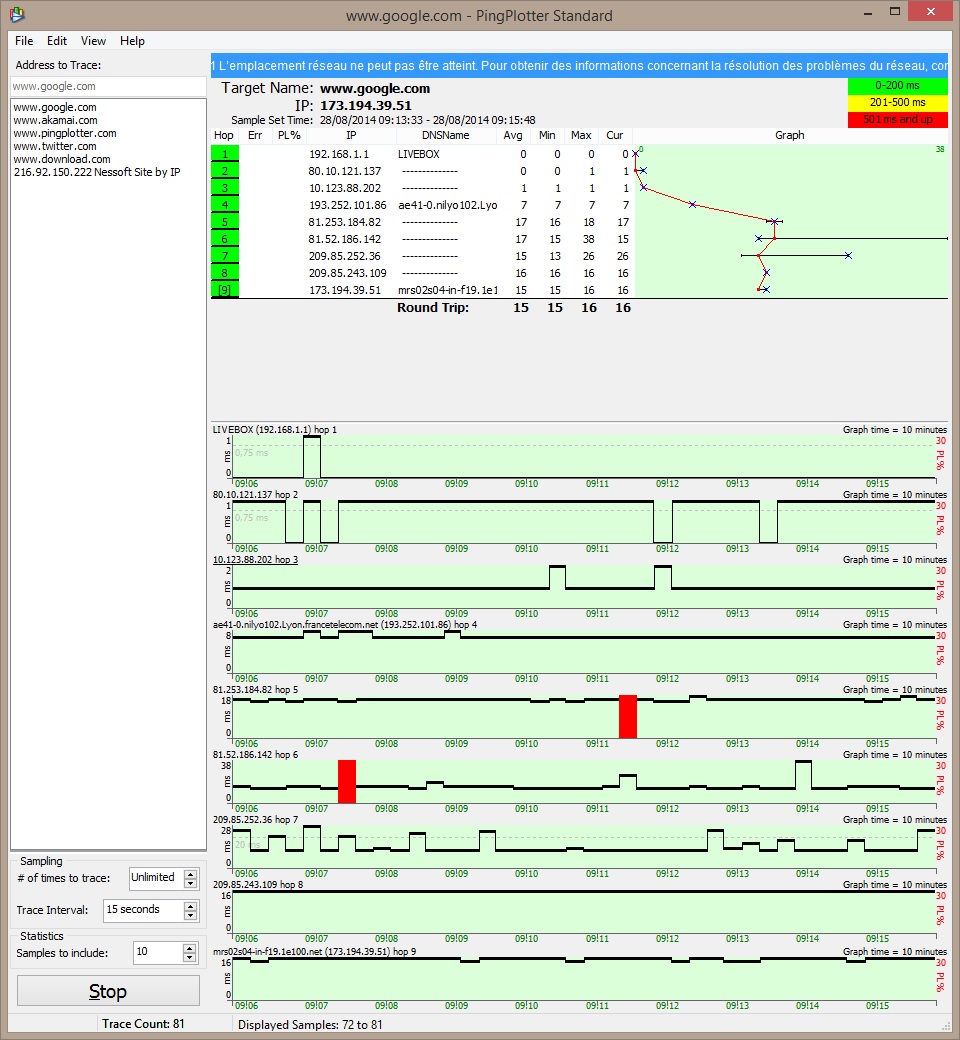Select www.google.com in the address list

coord(55,107)
